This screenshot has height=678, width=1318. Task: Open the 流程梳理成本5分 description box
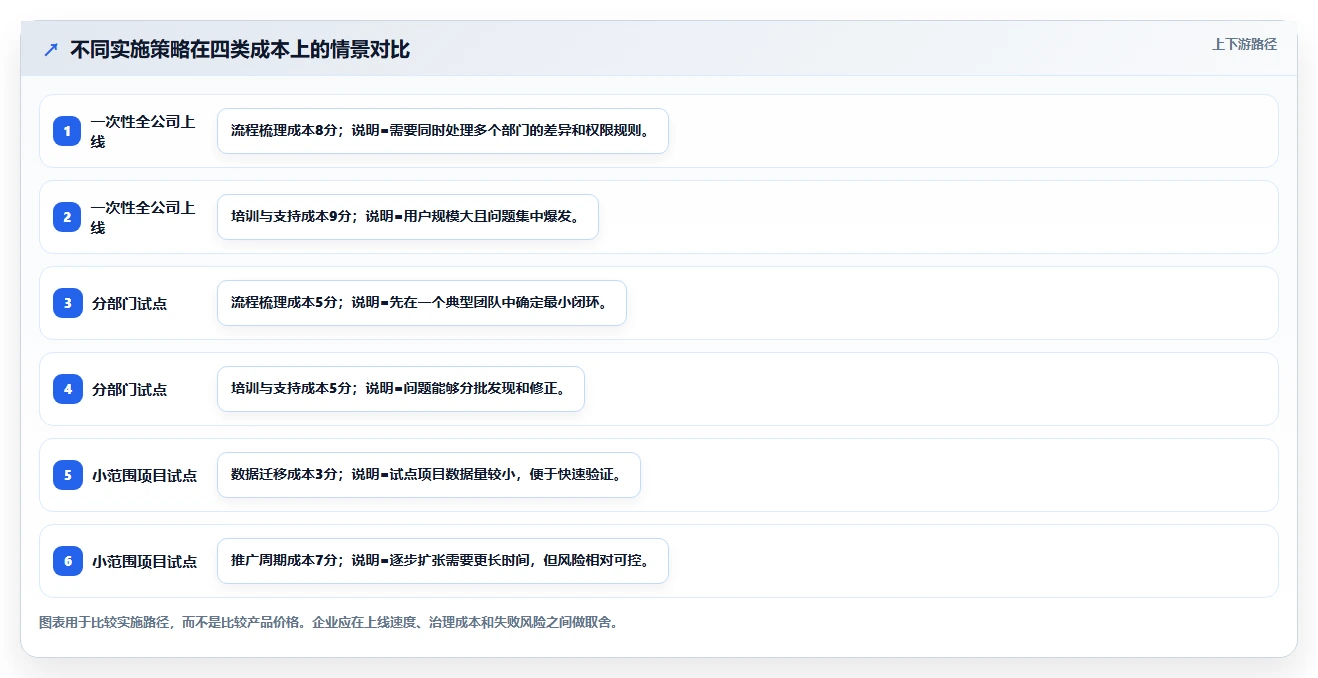point(421,303)
